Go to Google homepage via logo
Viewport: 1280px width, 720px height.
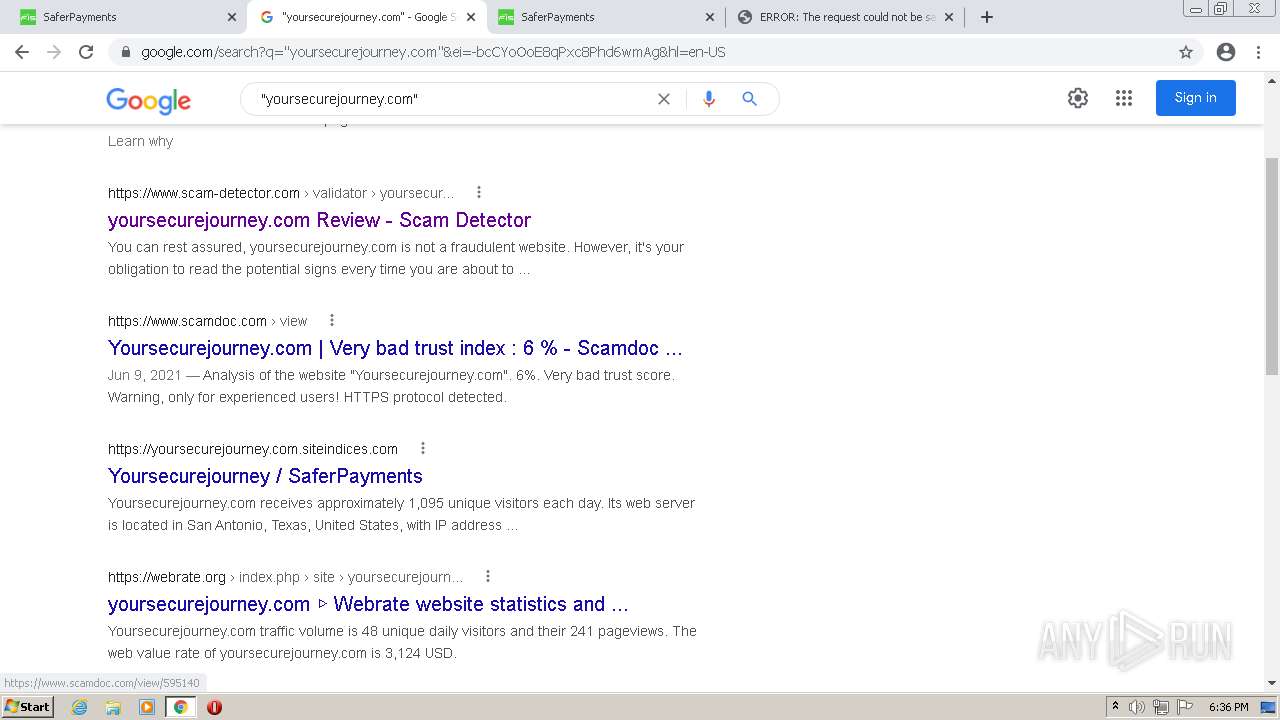pyautogui.click(x=148, y=100)
